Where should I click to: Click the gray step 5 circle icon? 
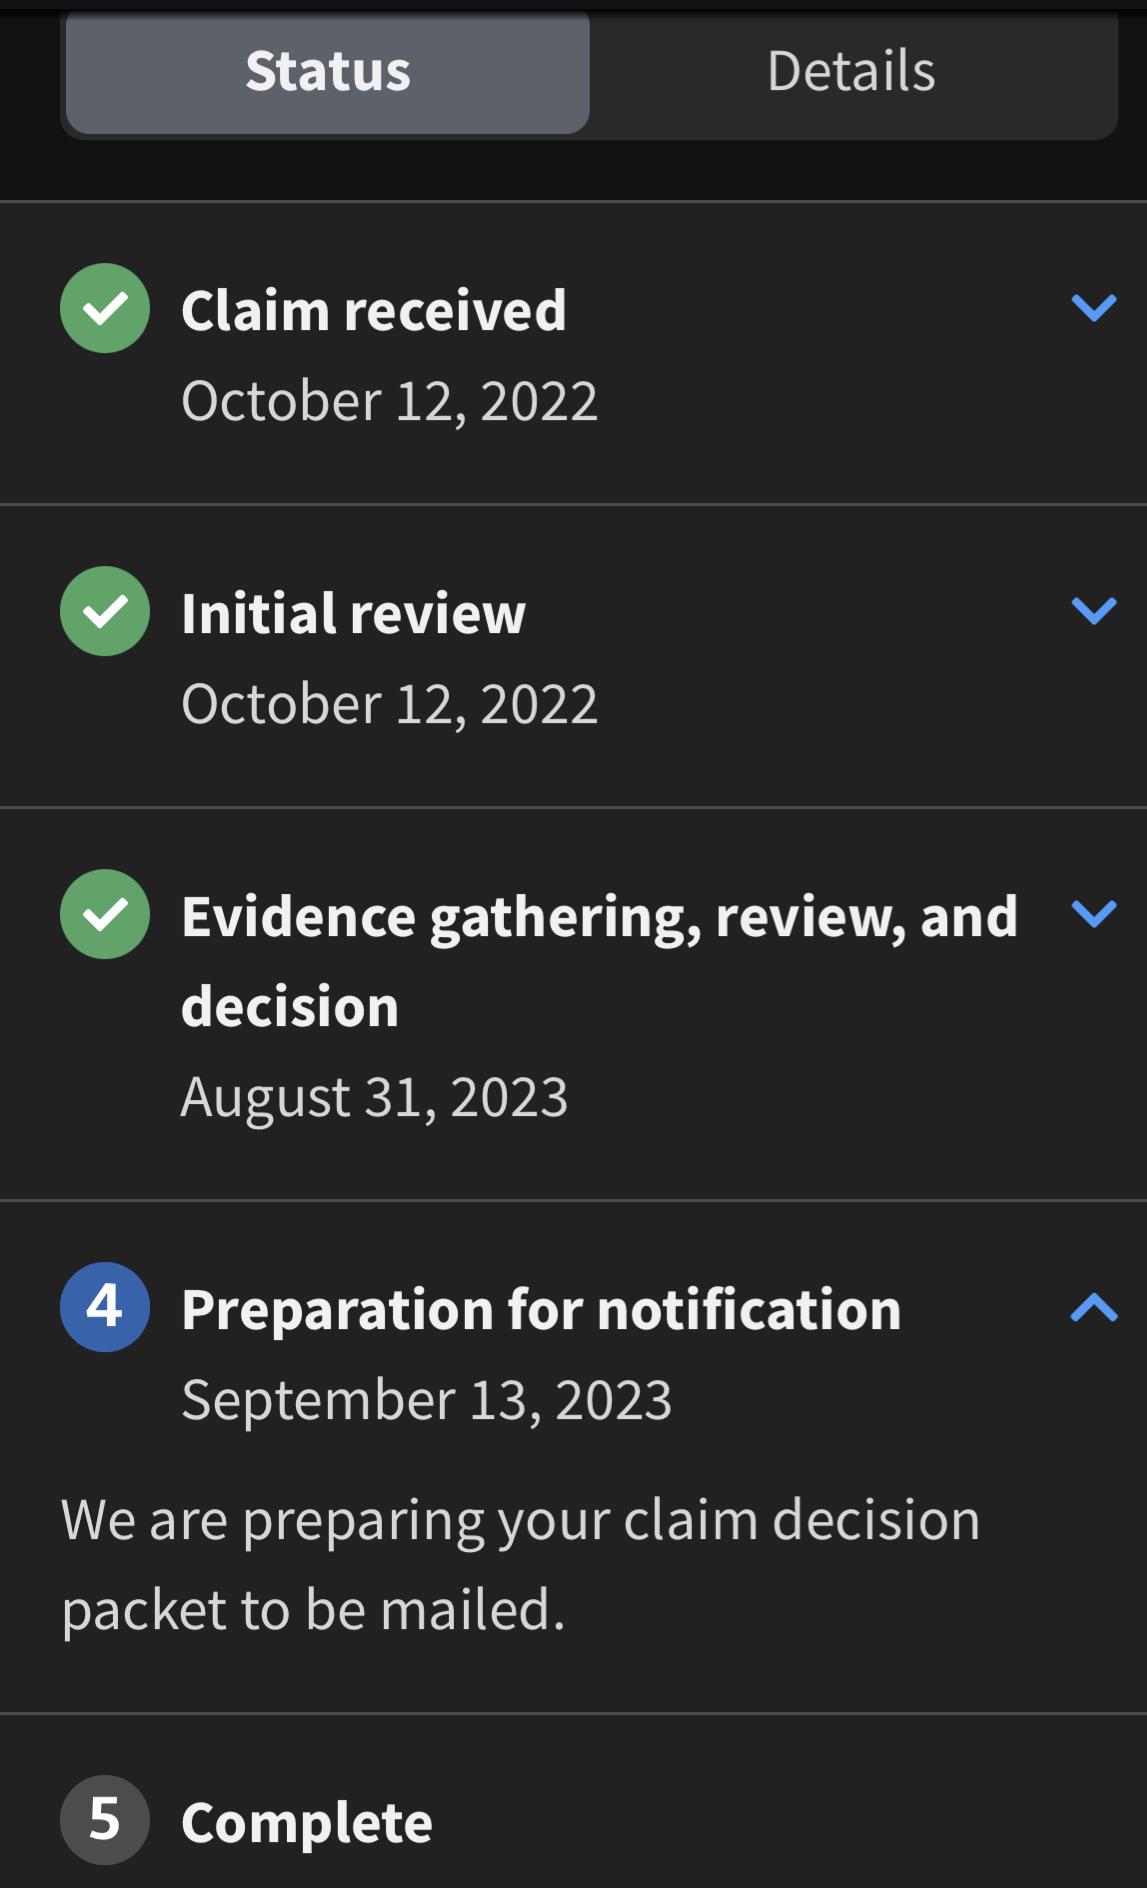tap(105, 1820)
